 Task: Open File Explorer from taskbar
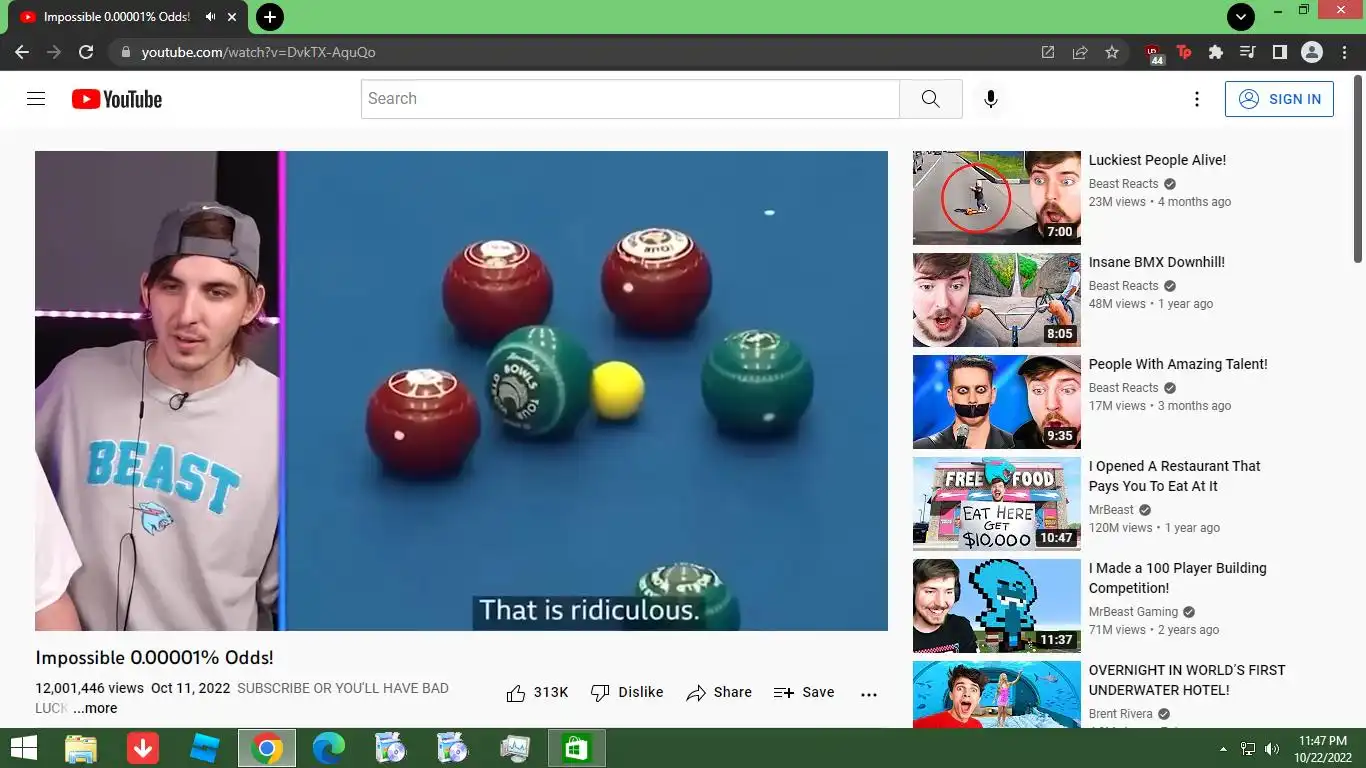(x=81, y=748)
